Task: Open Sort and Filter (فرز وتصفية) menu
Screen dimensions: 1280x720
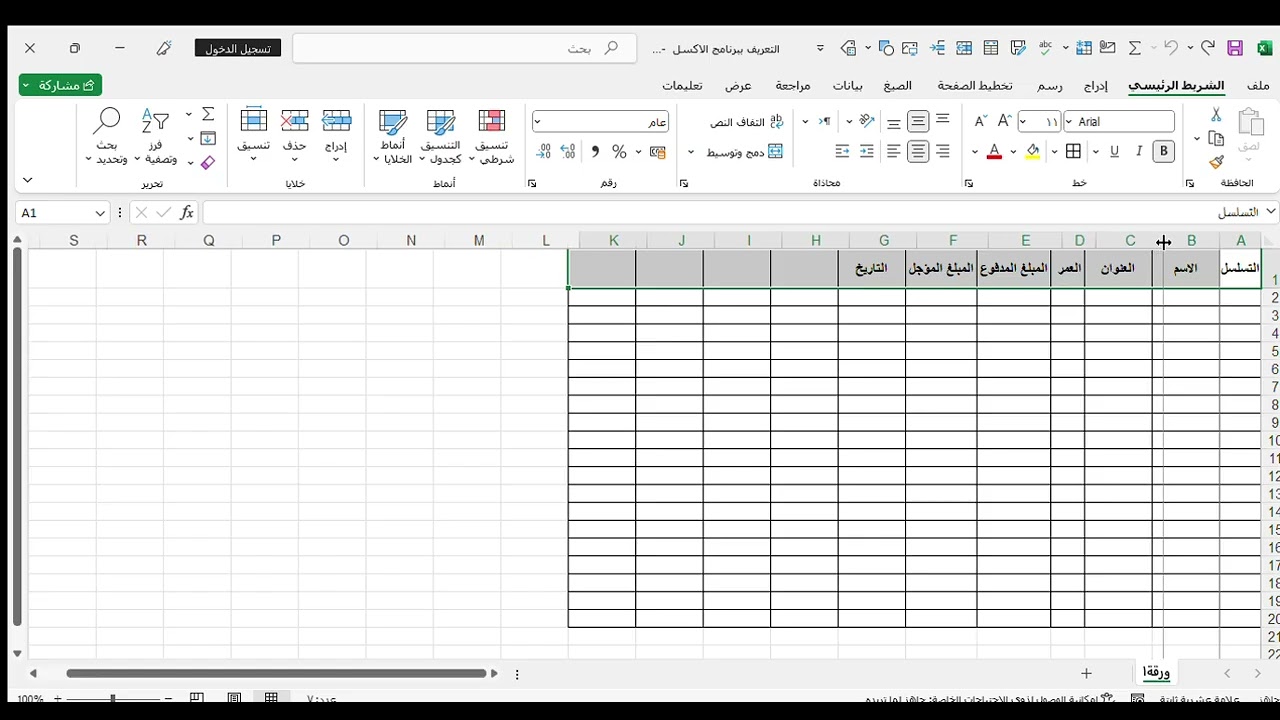Action: (x=155, y=136)
